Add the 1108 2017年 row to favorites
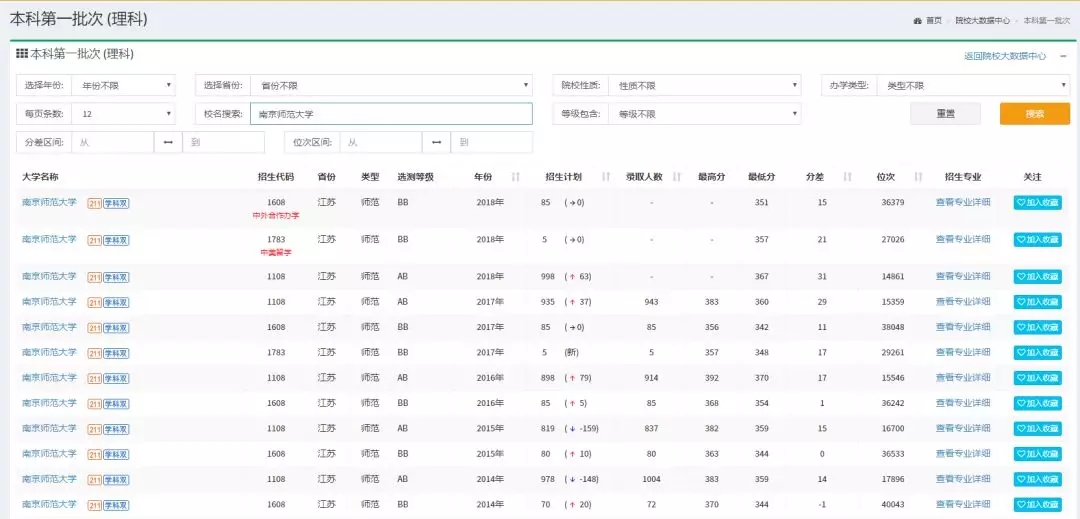The width and height of the screenshot is (1080, 519). tap(1037, 302)
